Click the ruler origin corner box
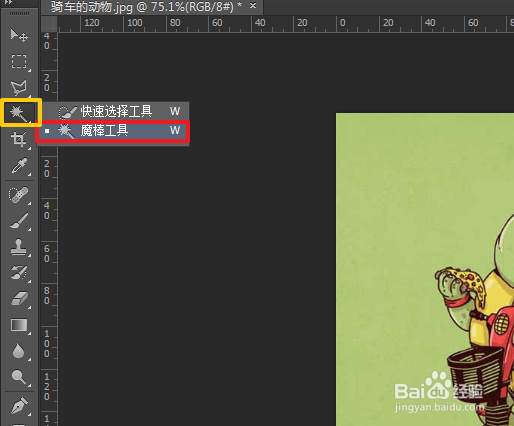The image size is (514, 426). pyautogui.click(x=49, y=24)
